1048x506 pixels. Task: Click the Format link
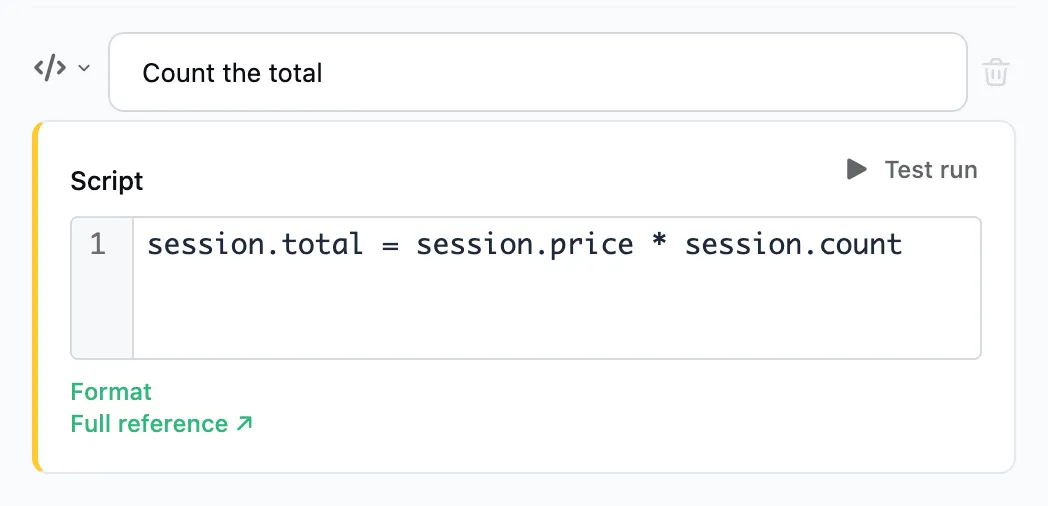click(111, 391)
